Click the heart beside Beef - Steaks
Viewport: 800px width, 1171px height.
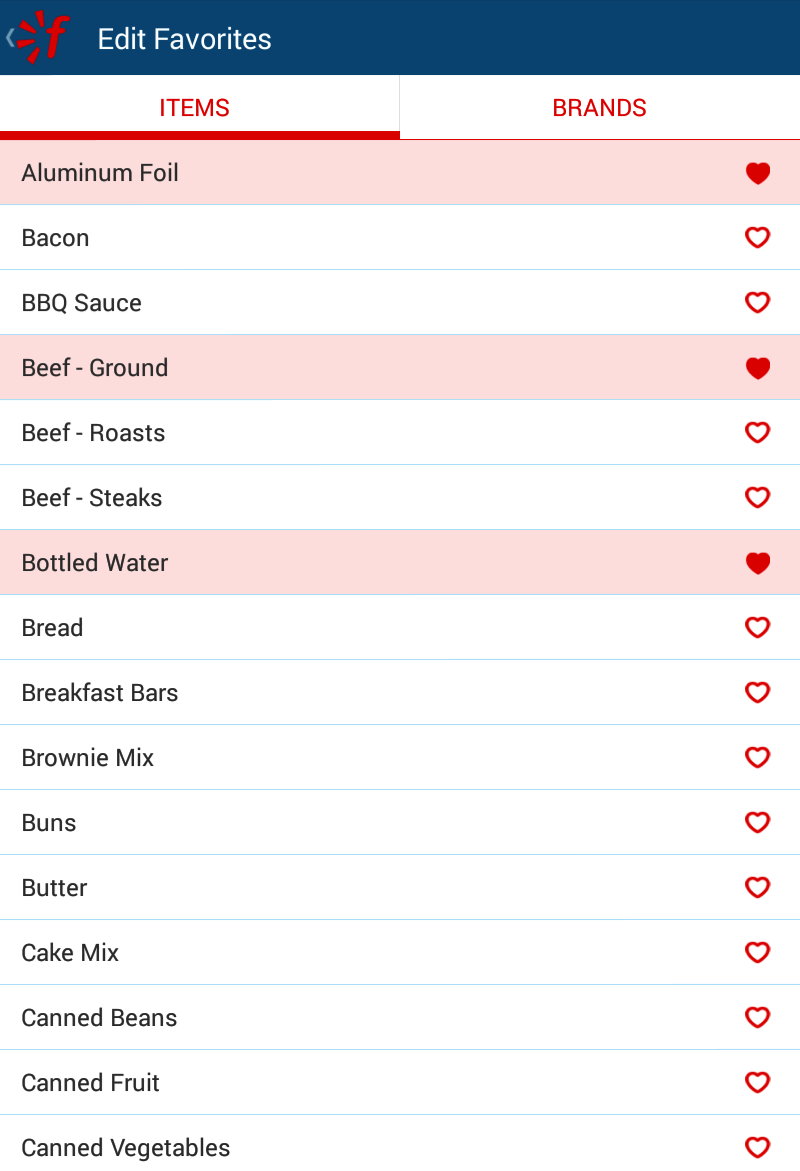click(758, 498)
